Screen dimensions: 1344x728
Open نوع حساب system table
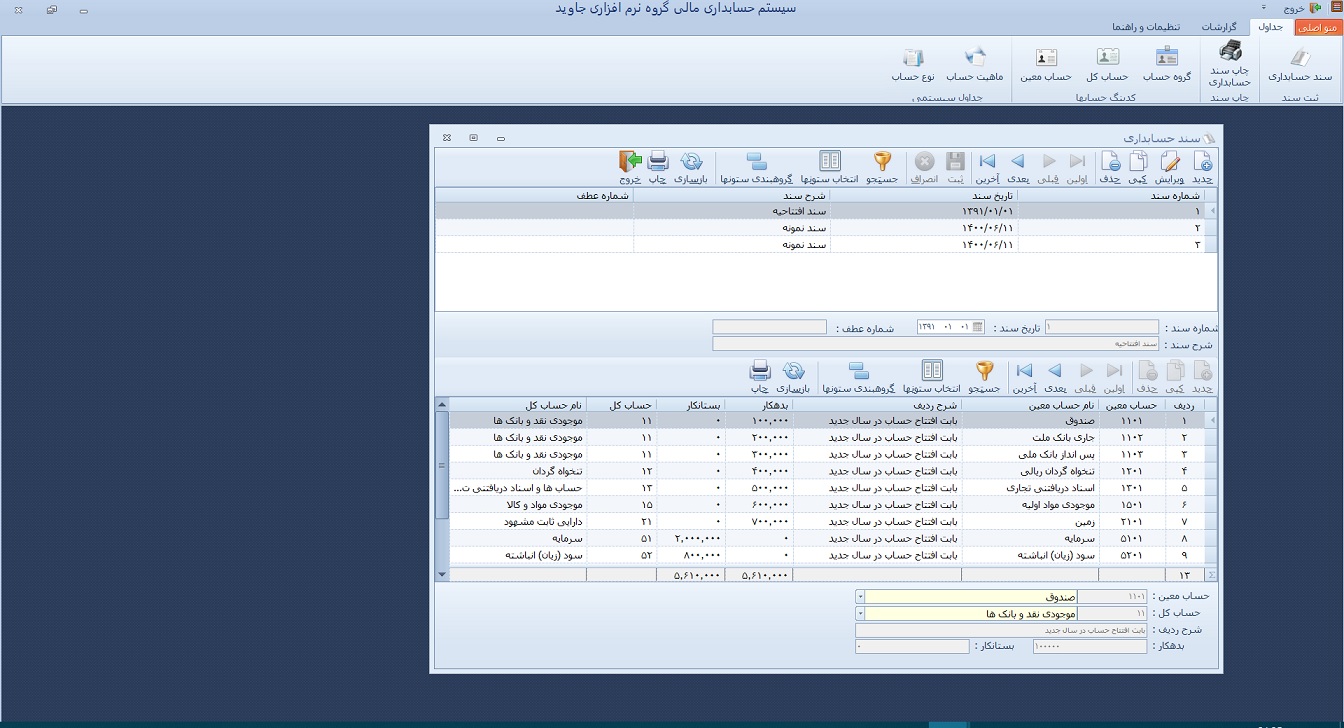coord(913,65)
